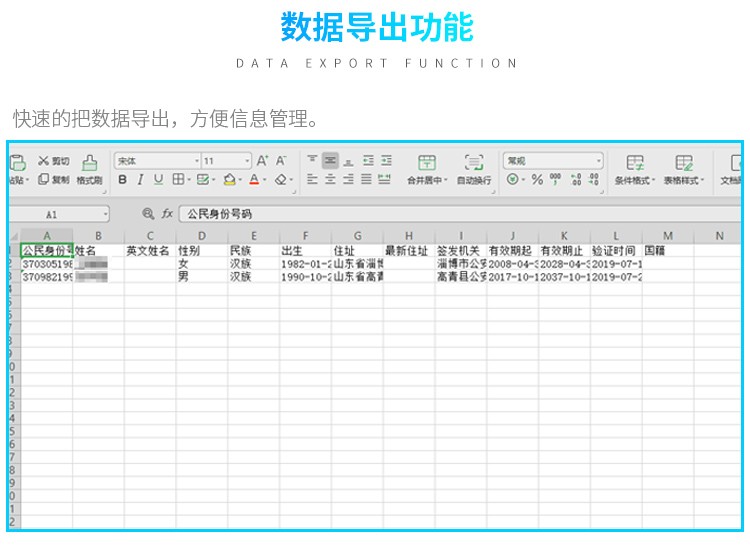
Task: Open the font name dropdown (宋体)
Action: 155,161
